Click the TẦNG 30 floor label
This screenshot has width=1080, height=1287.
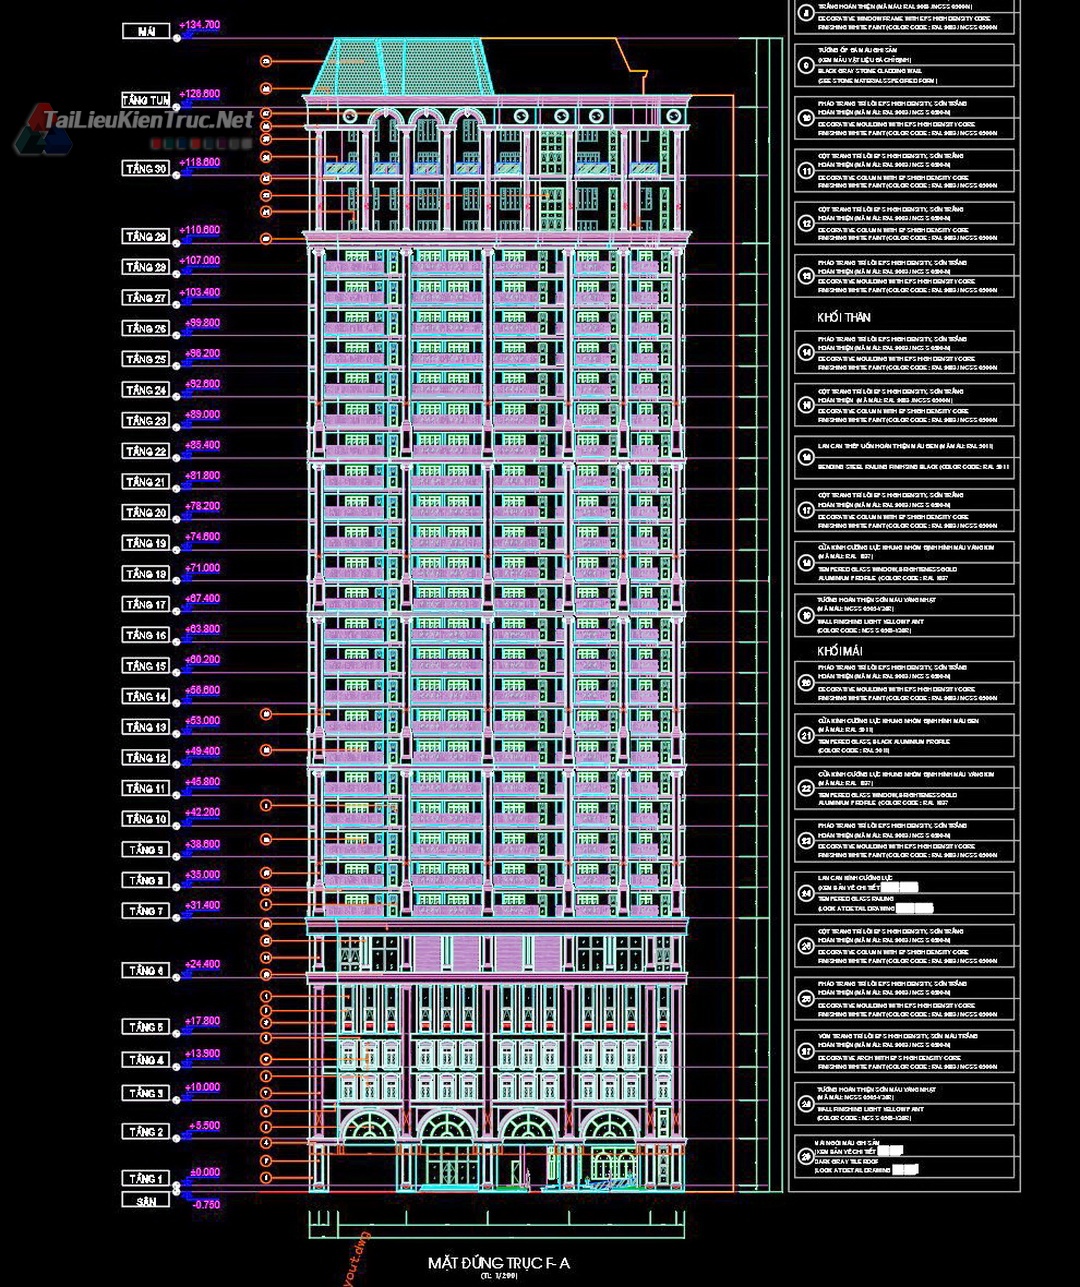(x=147, y=169)
